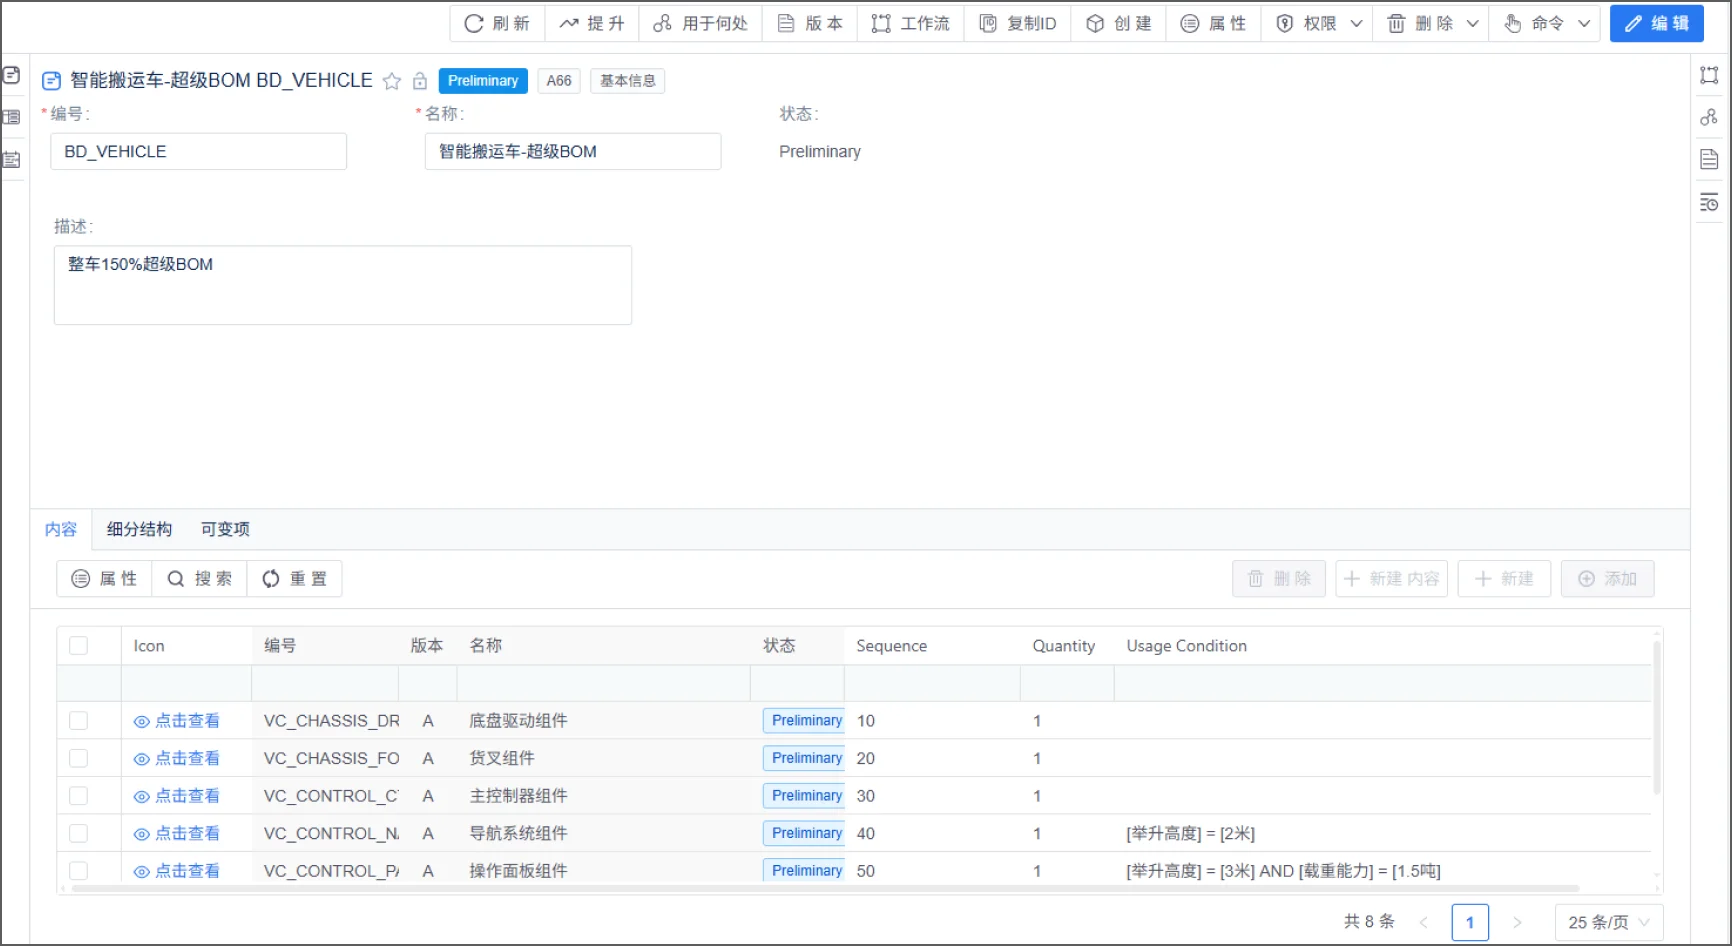Click 点击查看 for 底盘驱动组件
1732x946 pixels.
pyautogui.click(x=177, y=721)
